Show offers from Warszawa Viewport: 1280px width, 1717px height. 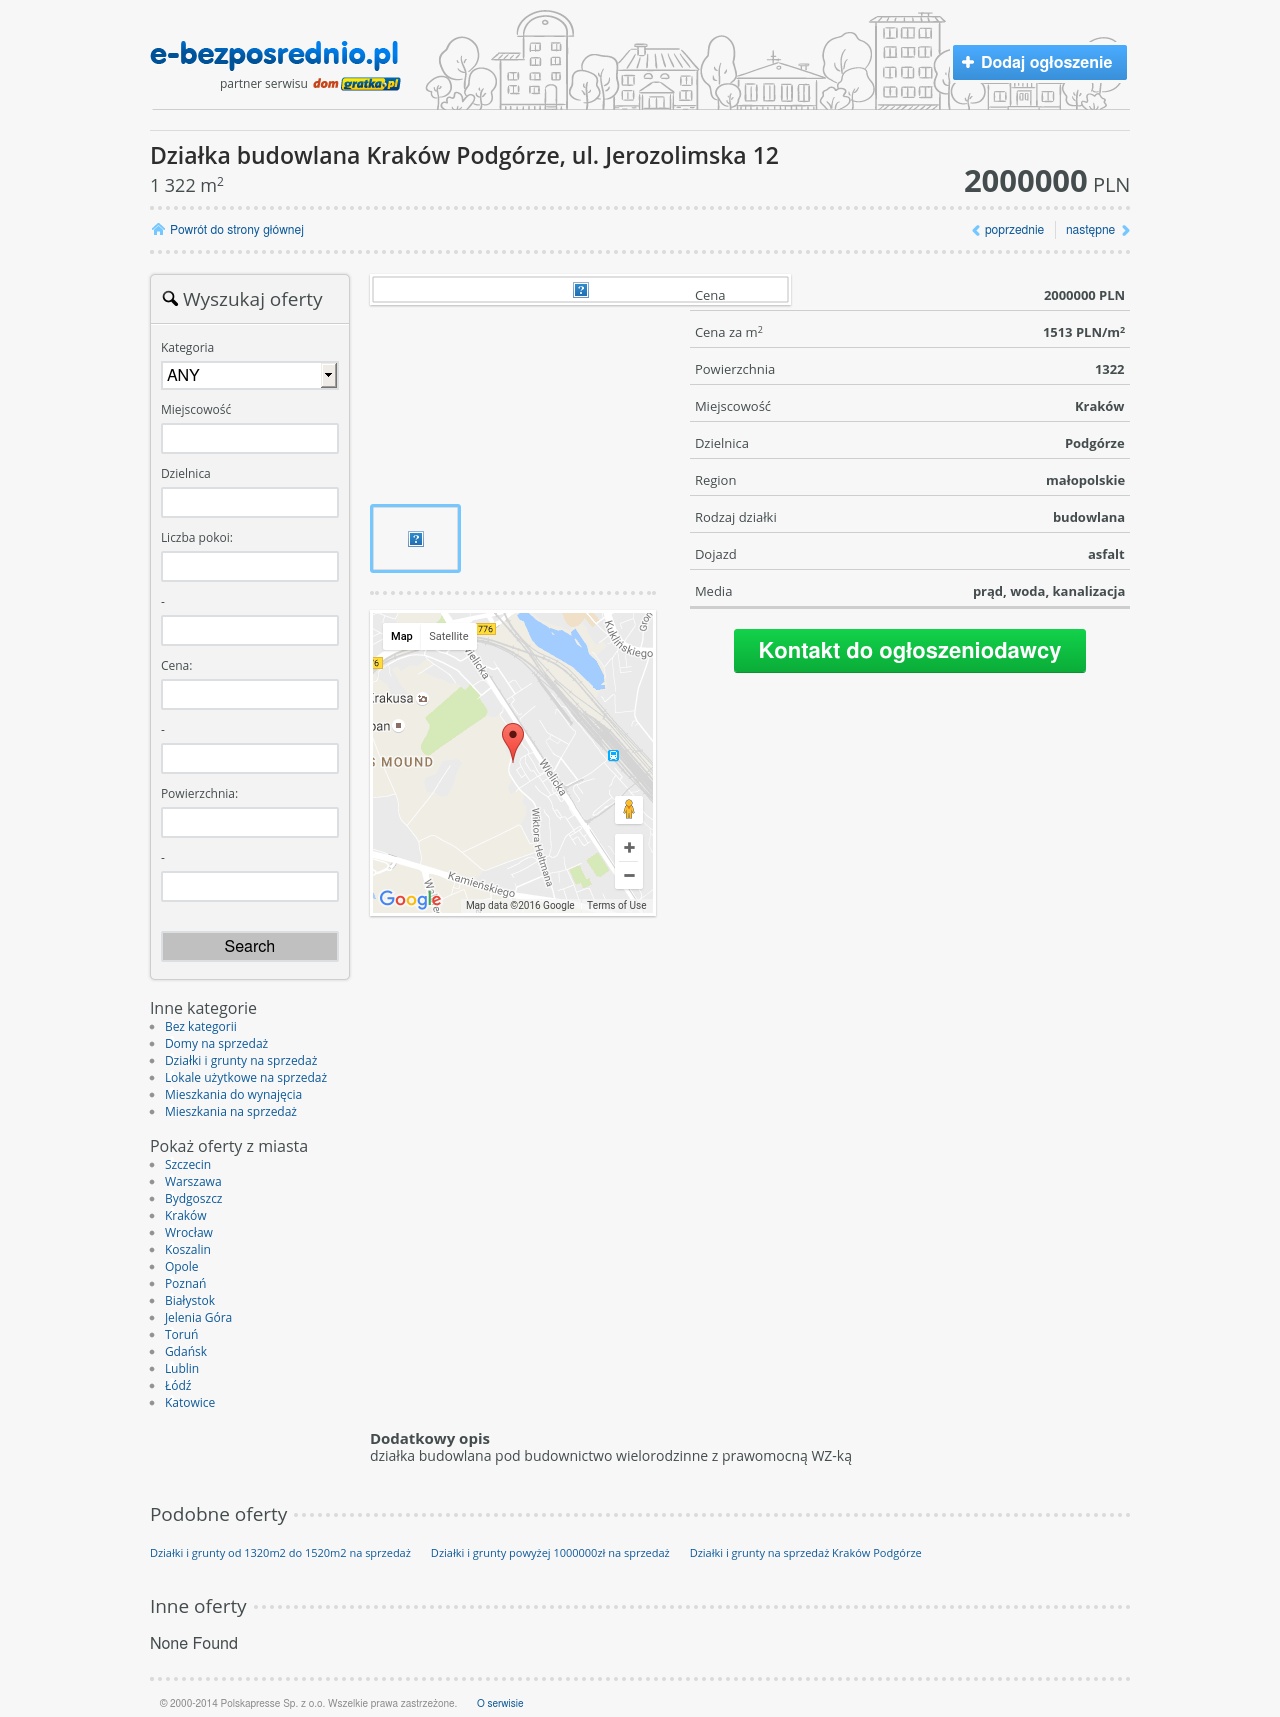193,1182
